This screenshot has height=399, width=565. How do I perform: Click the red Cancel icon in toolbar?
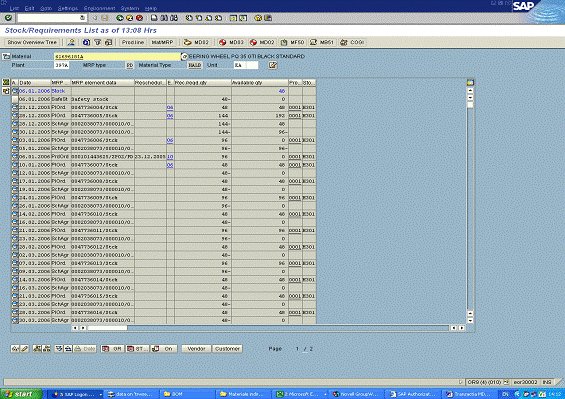139,18
